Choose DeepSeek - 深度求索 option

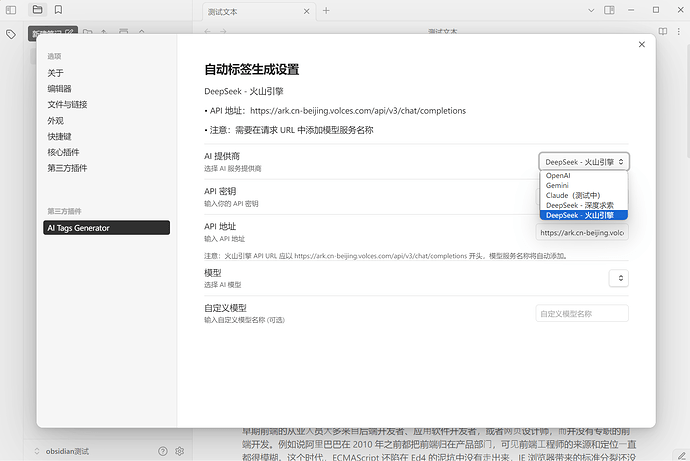[x=584, y=205]
